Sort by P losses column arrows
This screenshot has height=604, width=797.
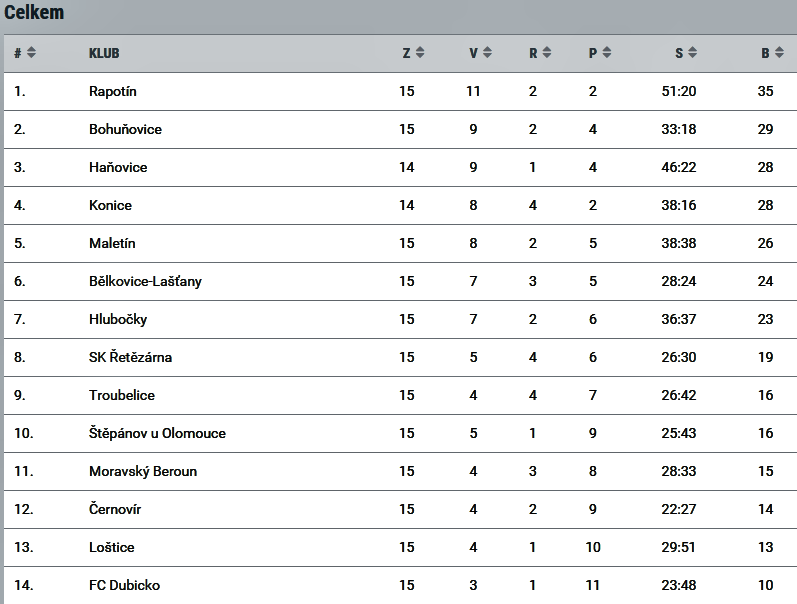pyautogui.click(x=606, y=52)
